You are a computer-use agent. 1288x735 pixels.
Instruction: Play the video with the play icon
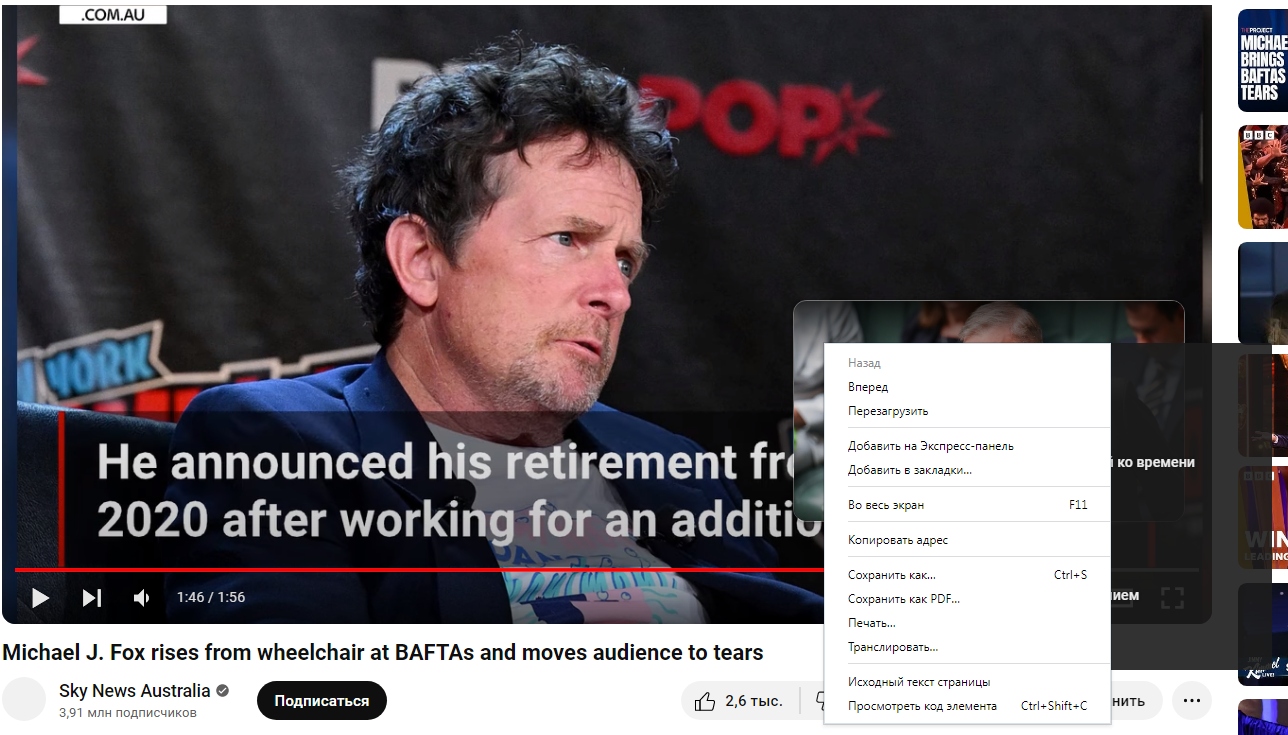click(40, 597)
